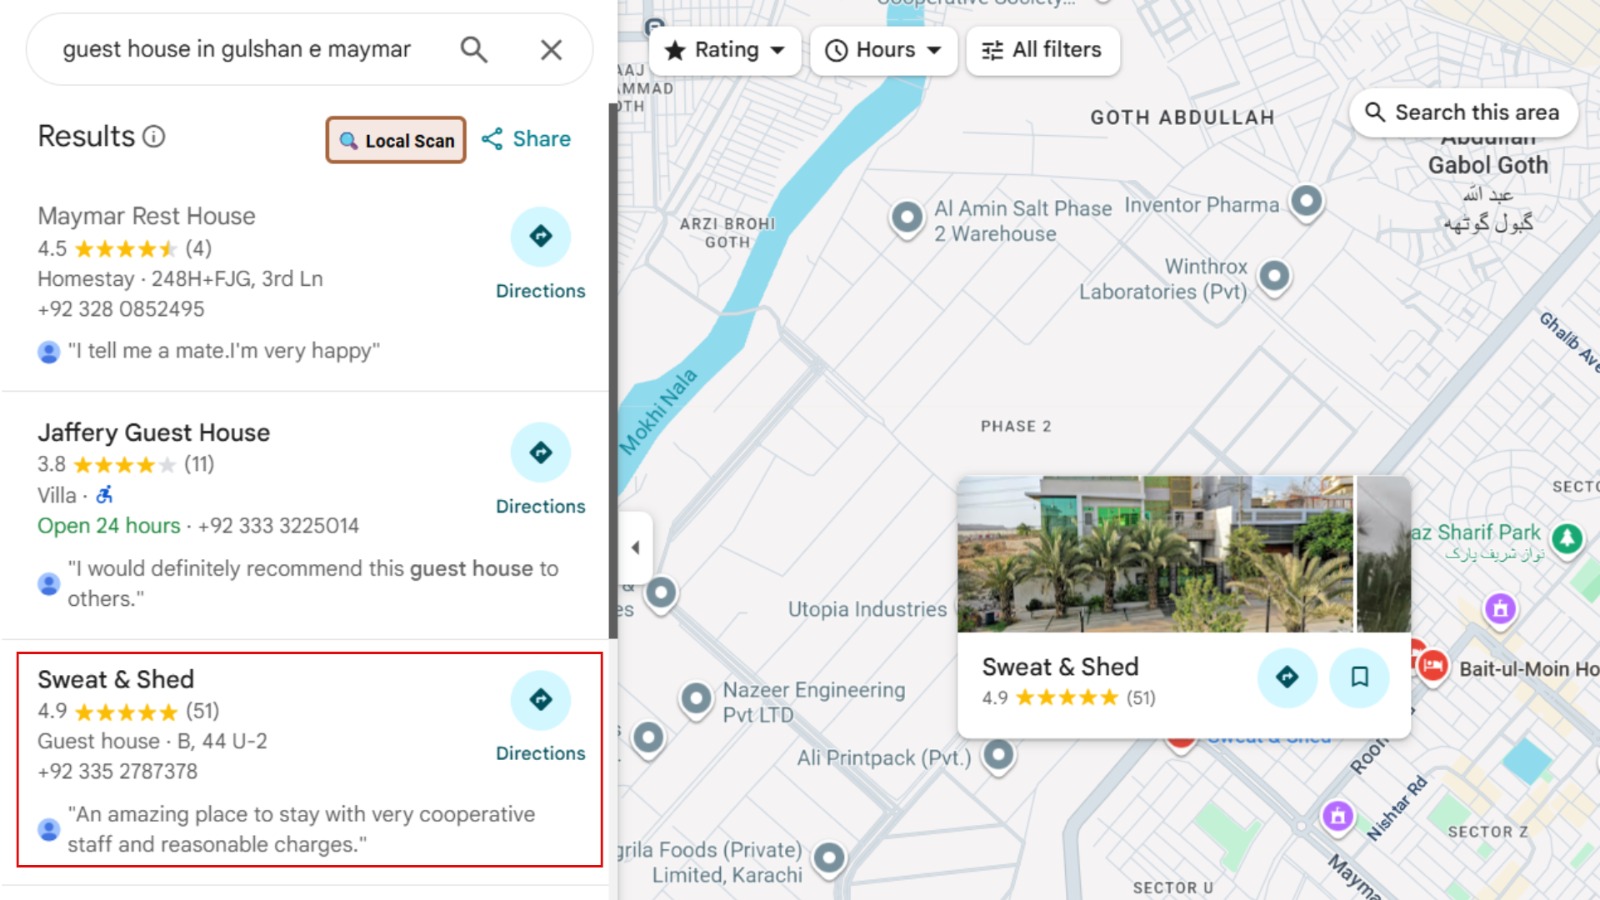Click the Sweat & Shed title in map card
This screenshot has height=900, width=1600.
click(x=1060, y=667)
